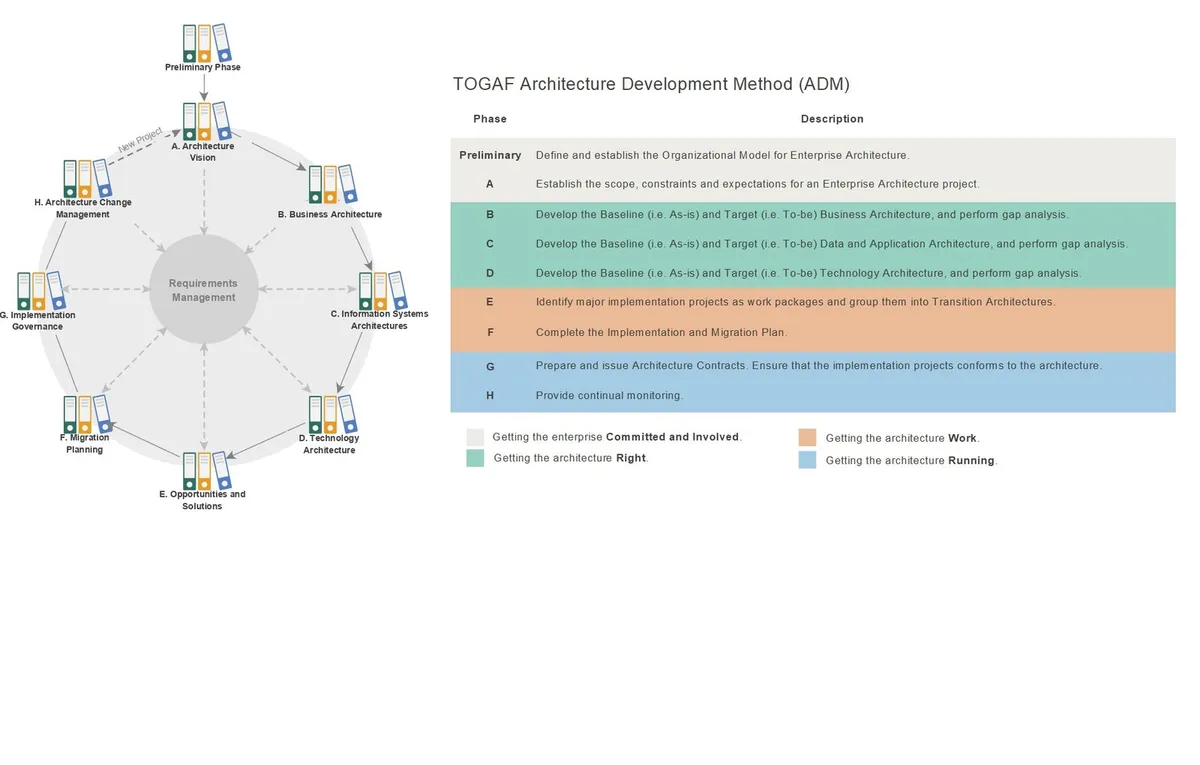Select the green architecture Right legend swatch

click(475, 458)
